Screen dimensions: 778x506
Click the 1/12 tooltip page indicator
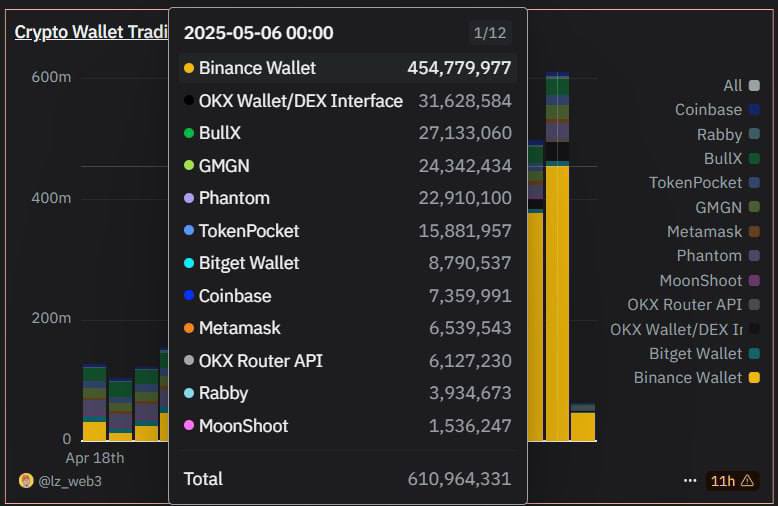pos(490,33)
